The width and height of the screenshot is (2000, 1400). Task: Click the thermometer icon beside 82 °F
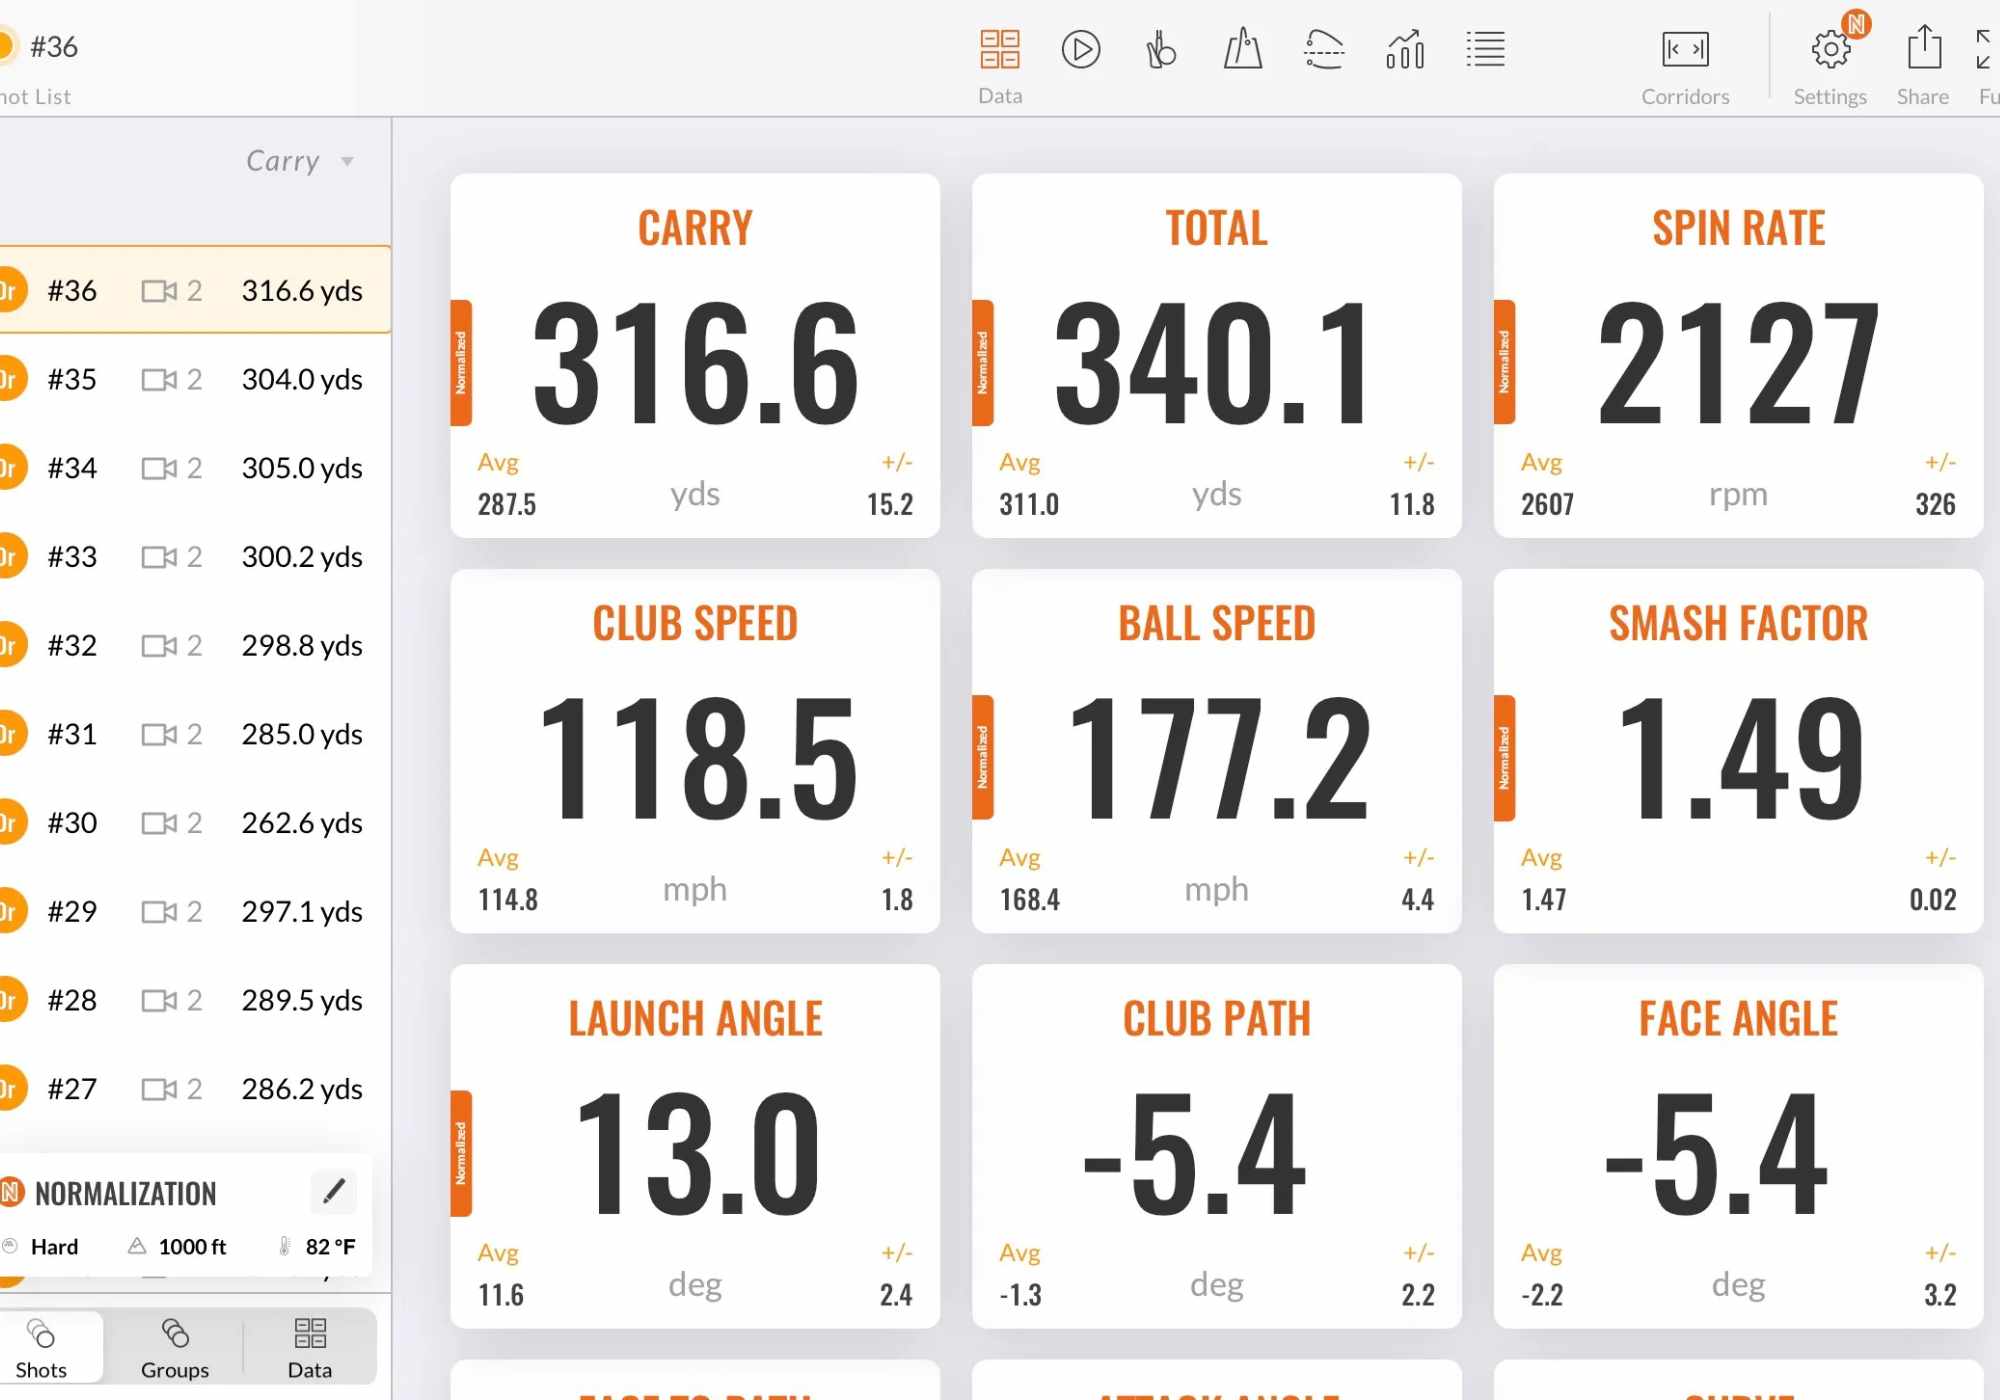tap(285, 1246)
